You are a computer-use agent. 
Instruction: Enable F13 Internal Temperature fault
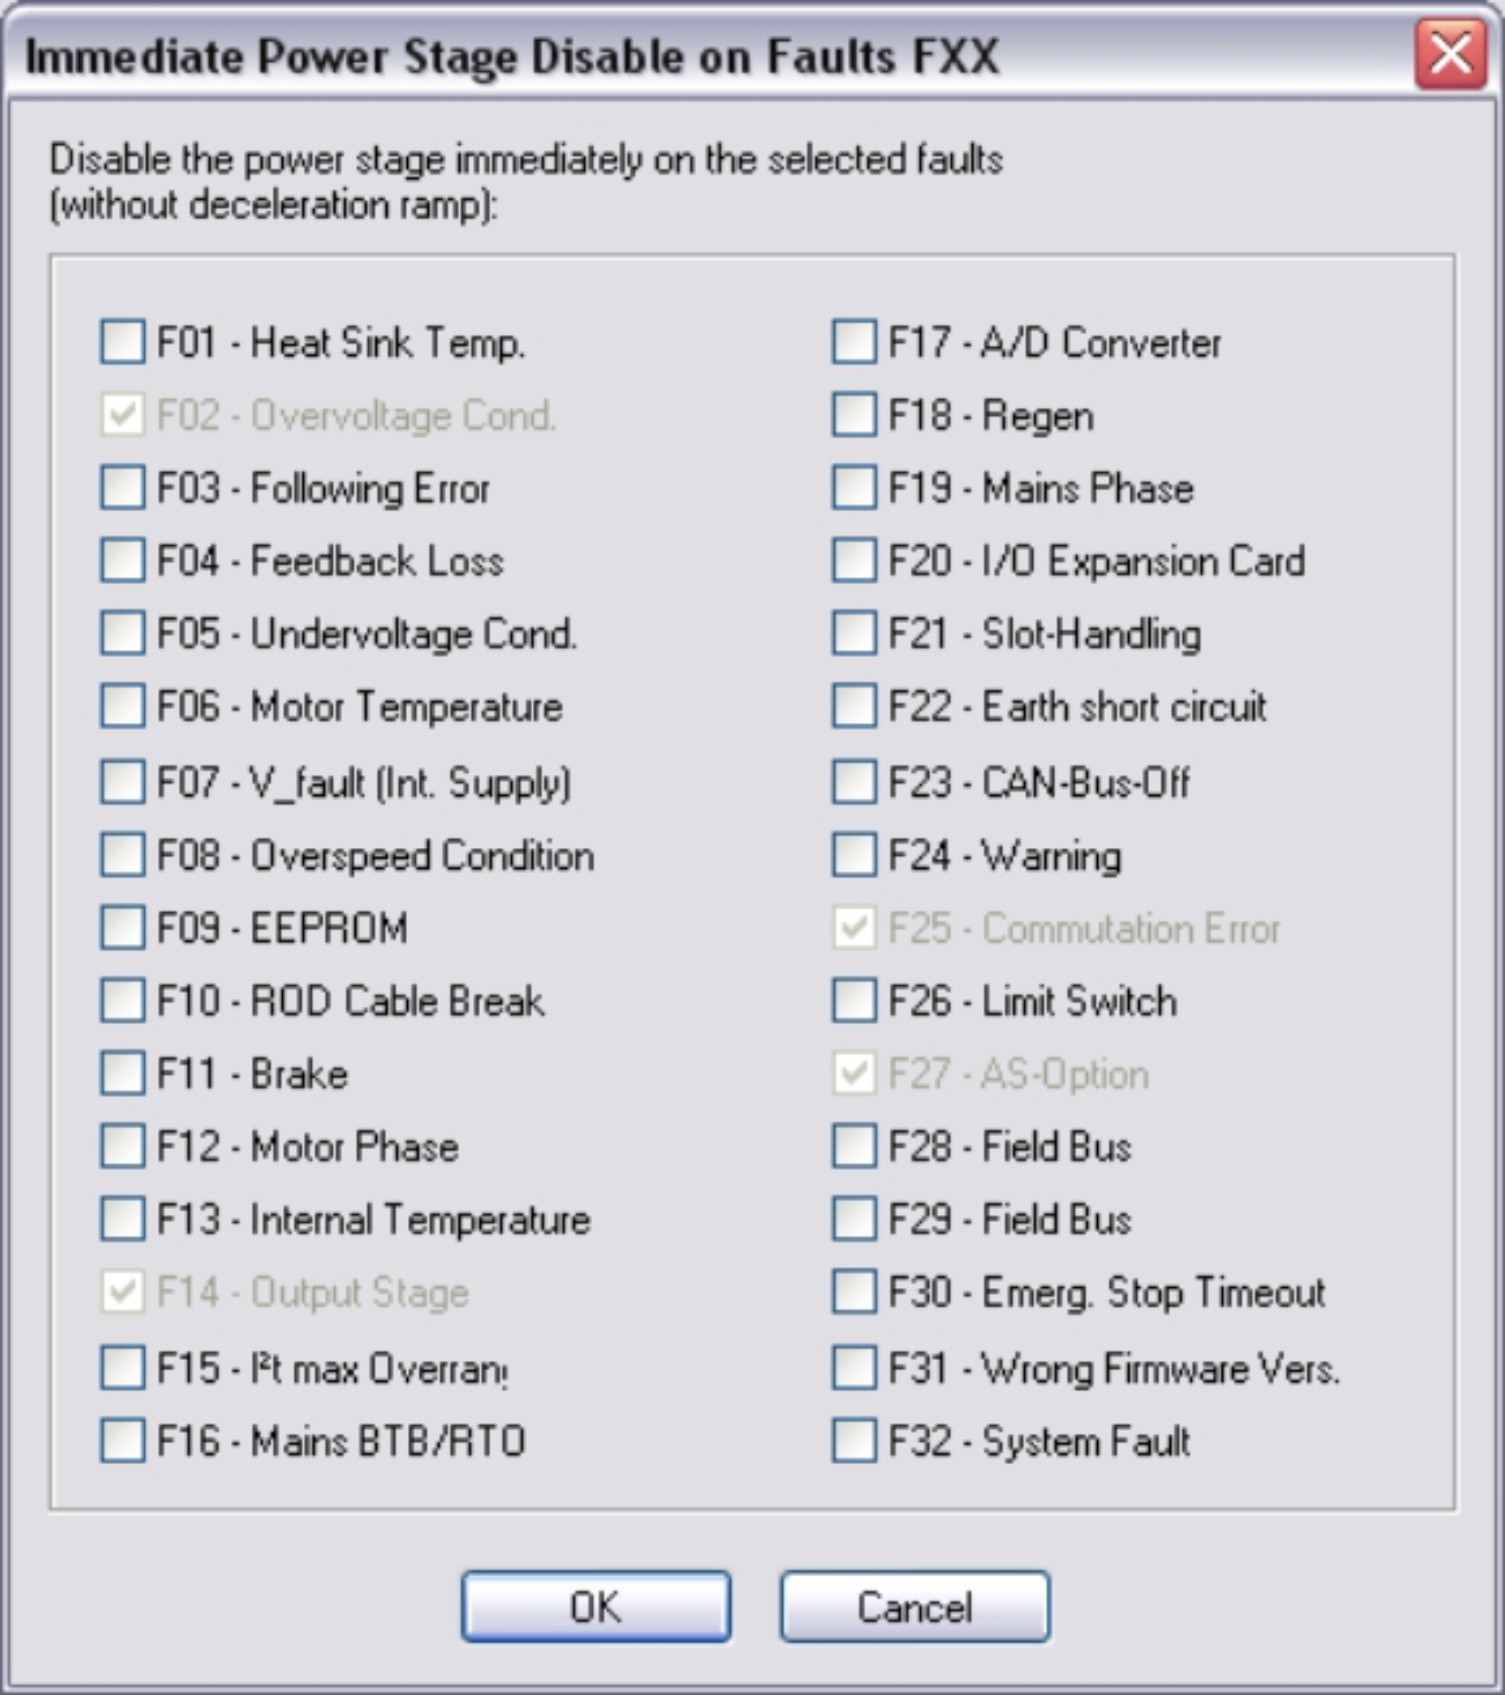(123, 1220)
